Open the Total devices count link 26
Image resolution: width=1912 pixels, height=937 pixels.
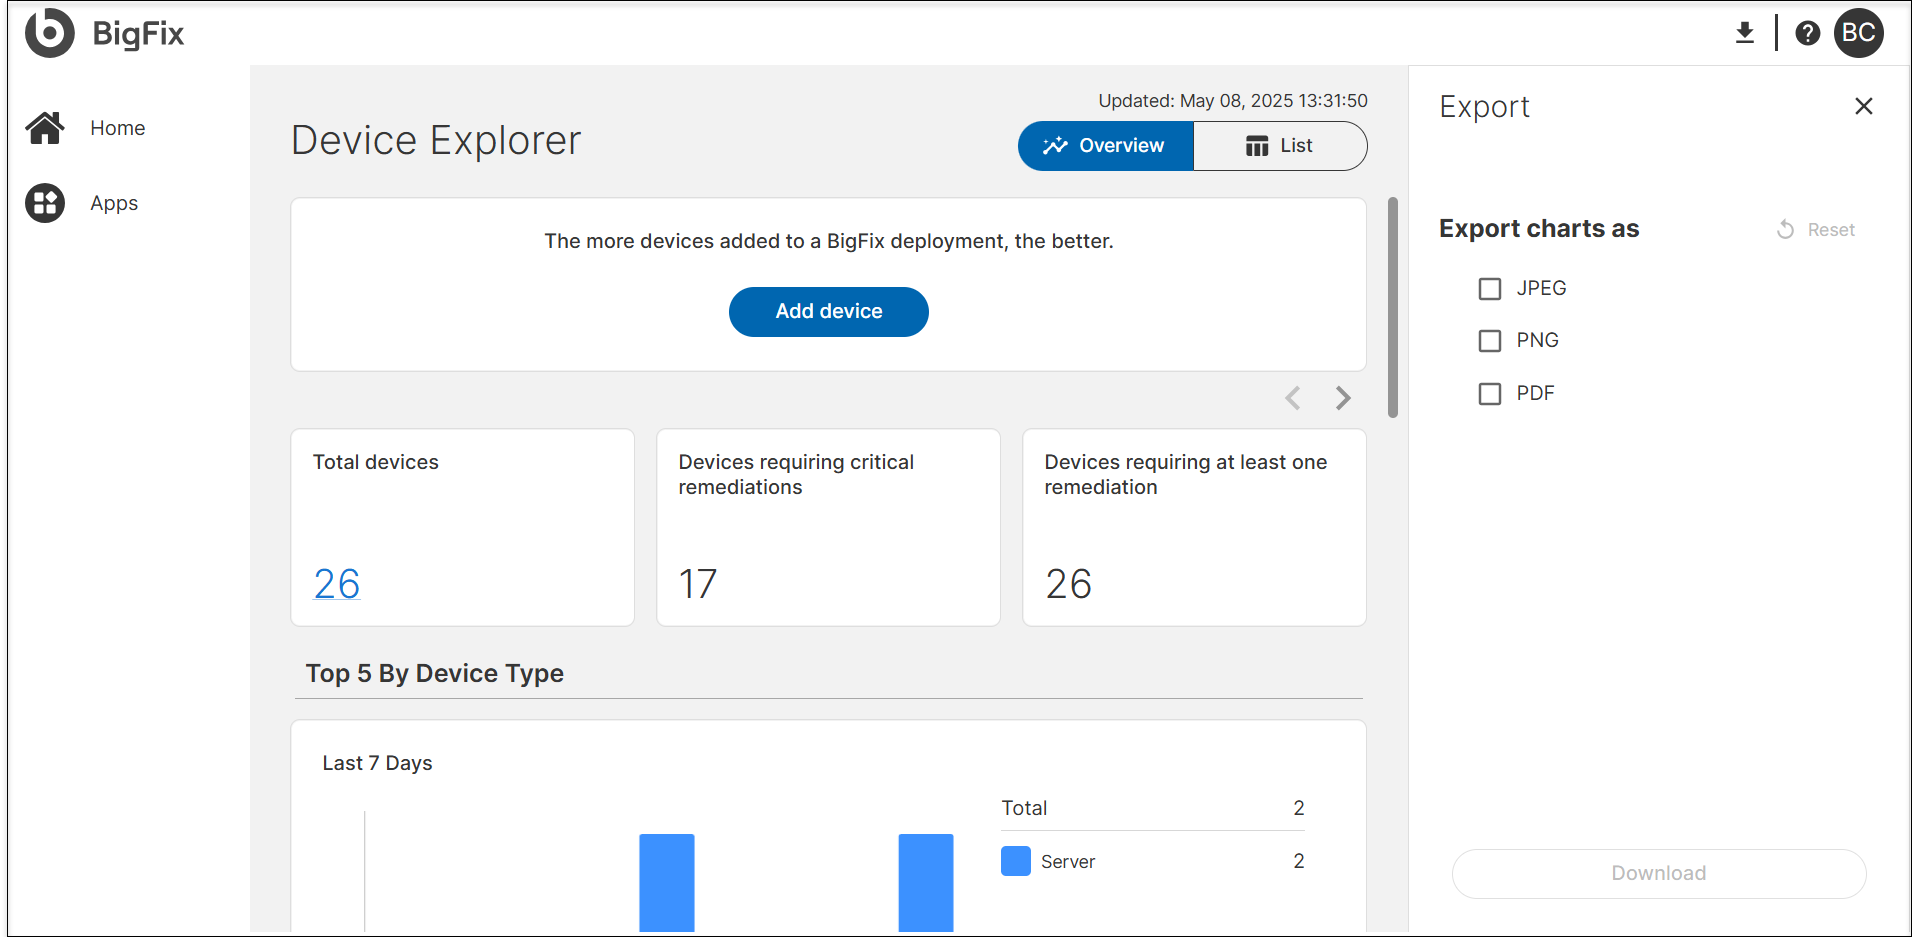point(337,584)
